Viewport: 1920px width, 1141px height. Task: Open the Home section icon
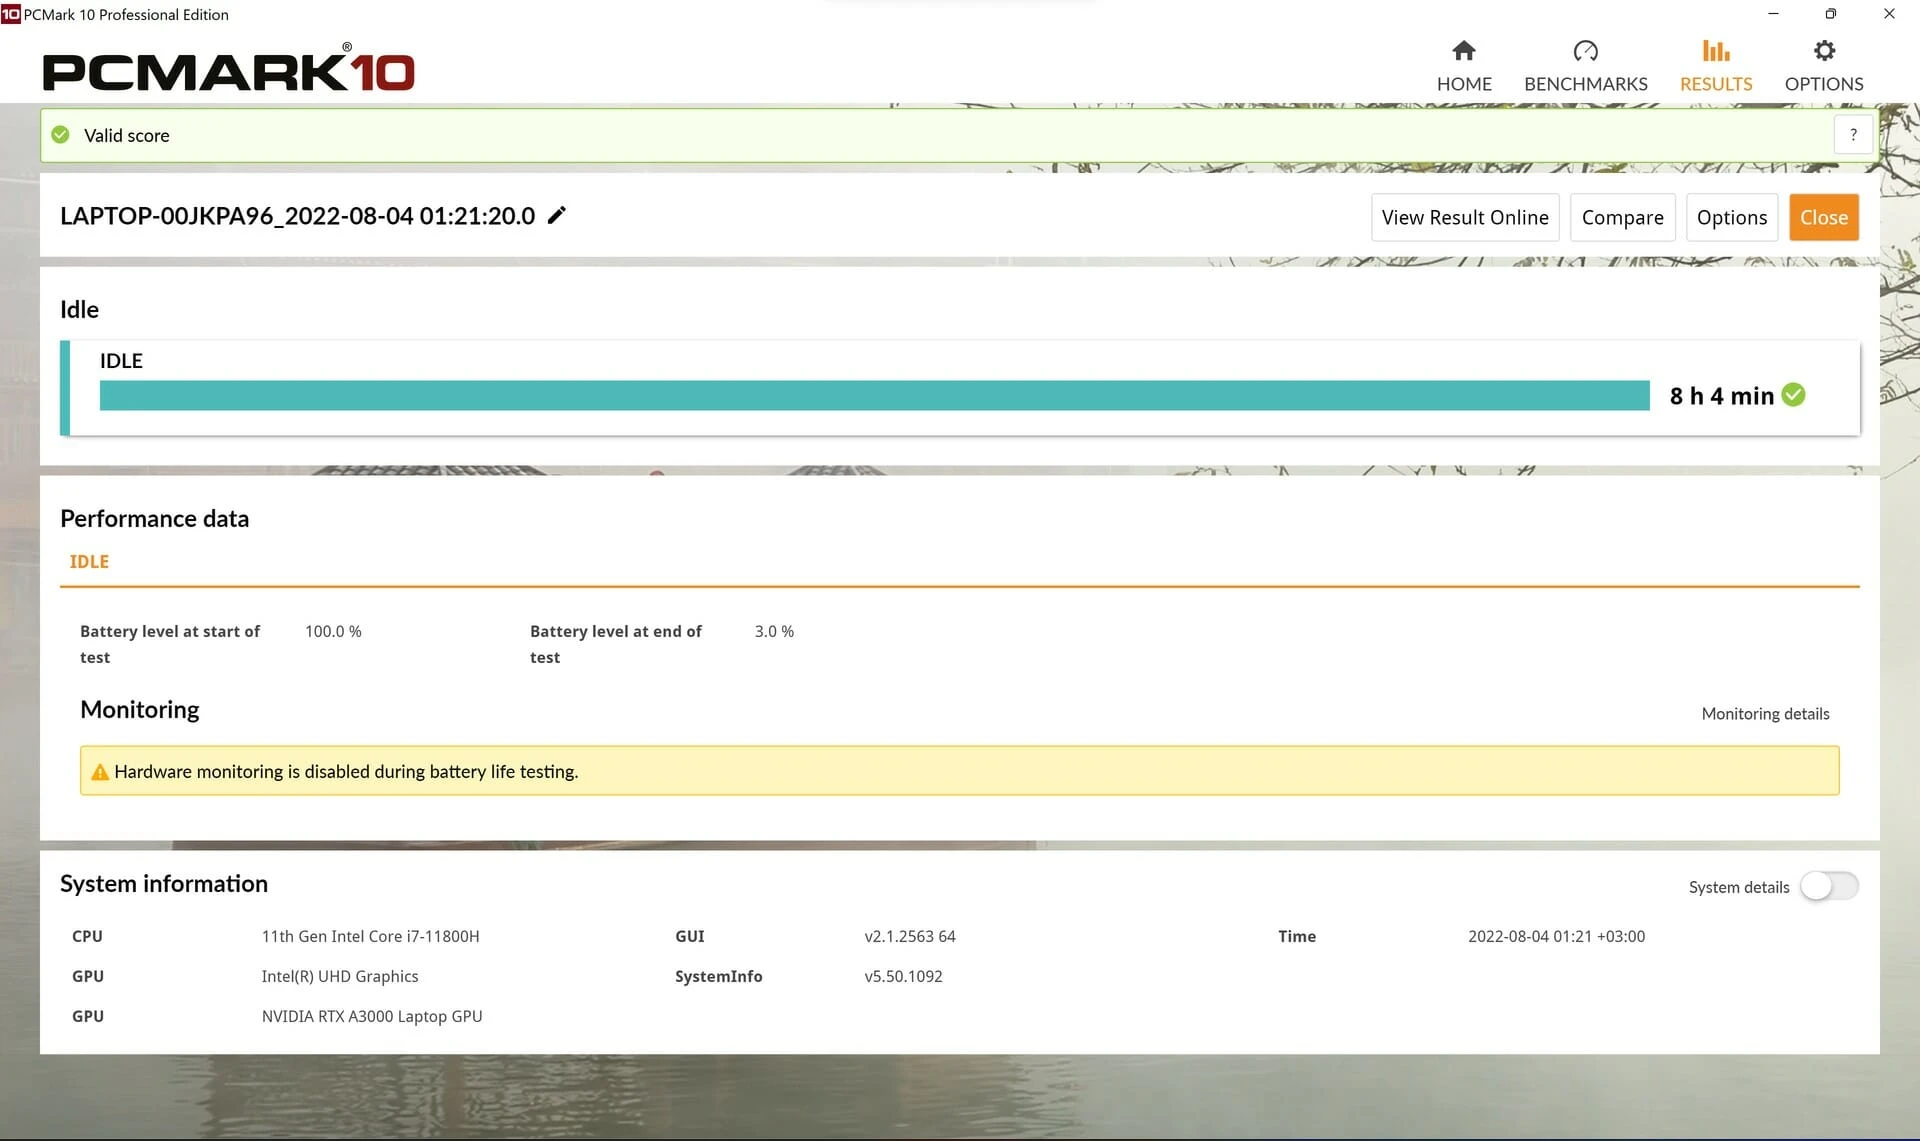pyautogui.click(x=1464, y=51)
